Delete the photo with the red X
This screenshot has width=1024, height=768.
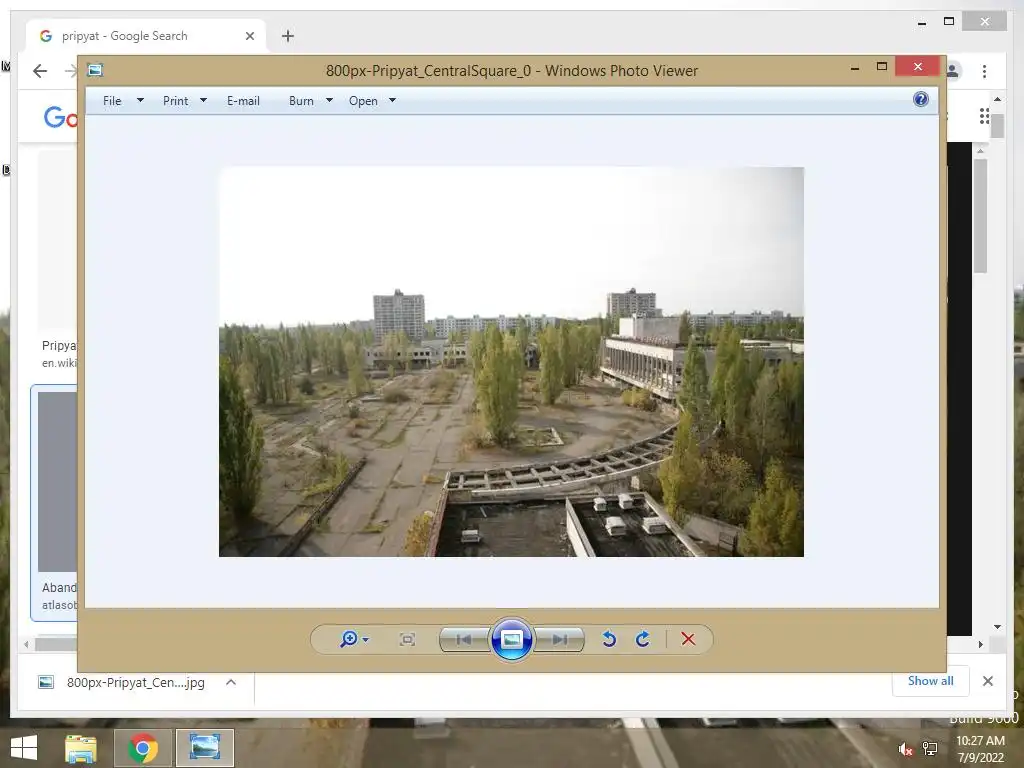(x=688, y=639)
